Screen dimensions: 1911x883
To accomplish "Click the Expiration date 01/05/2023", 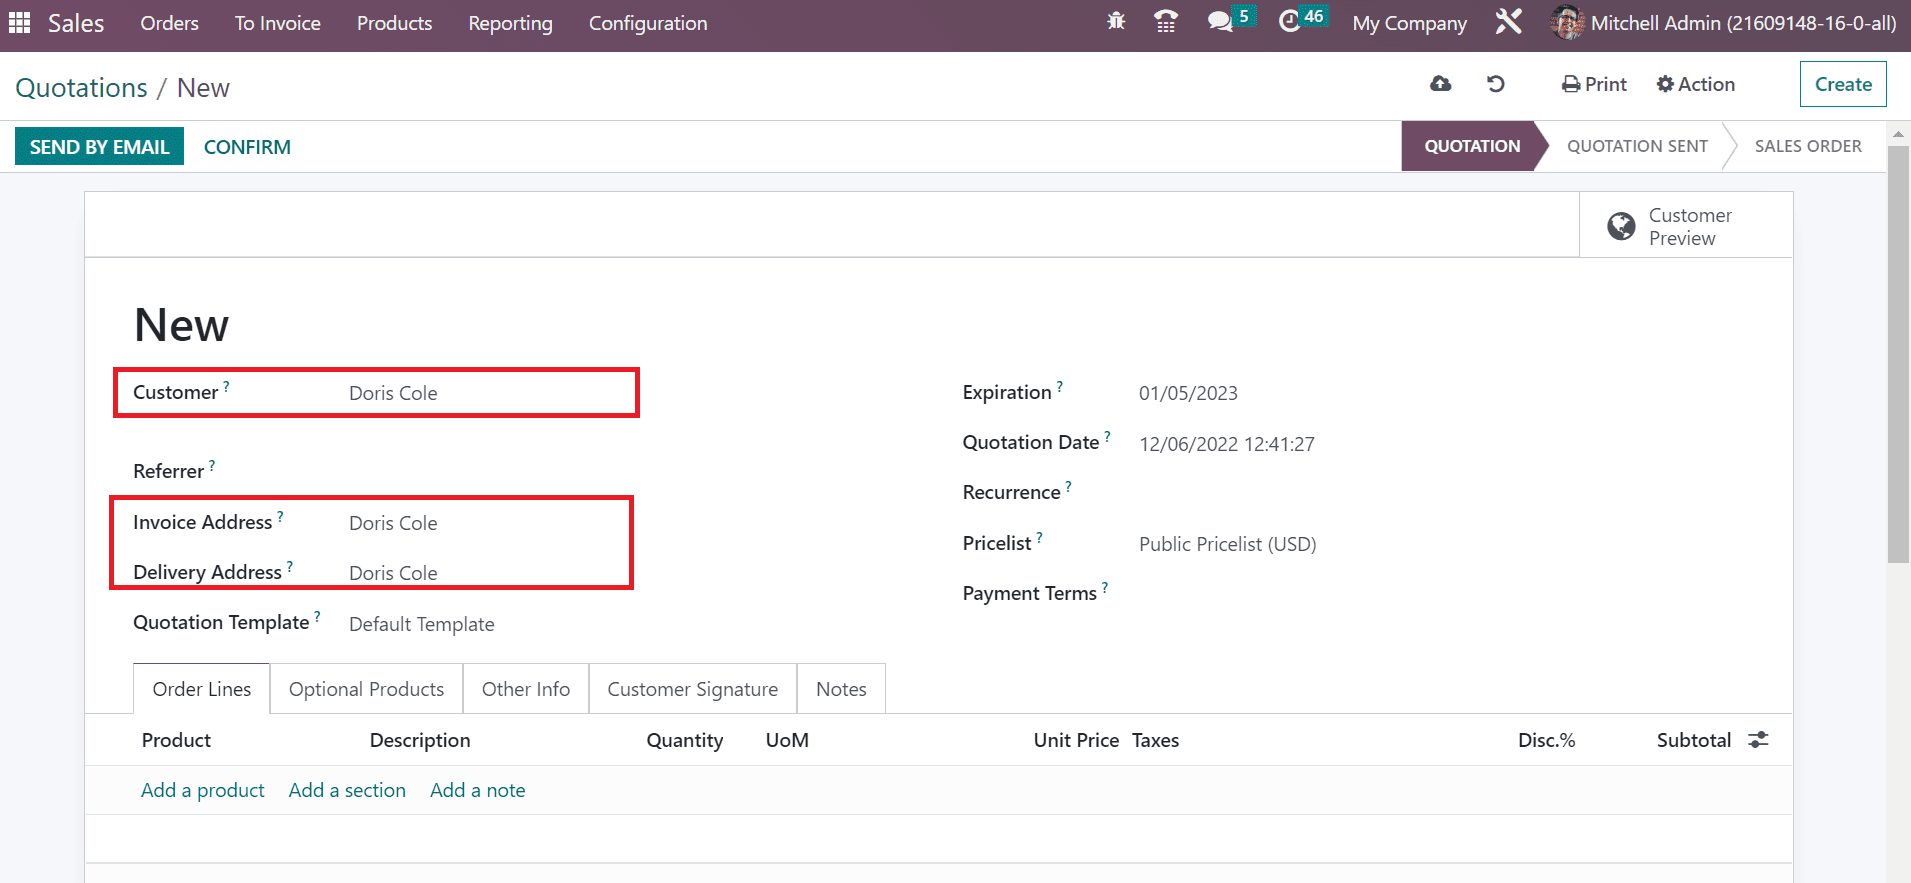I will click(1188, 393).
